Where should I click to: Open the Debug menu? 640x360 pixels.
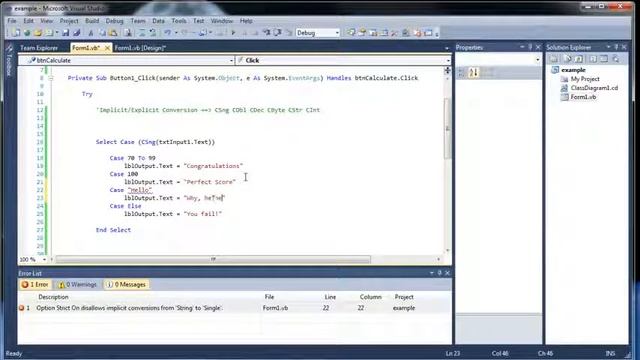114,20
